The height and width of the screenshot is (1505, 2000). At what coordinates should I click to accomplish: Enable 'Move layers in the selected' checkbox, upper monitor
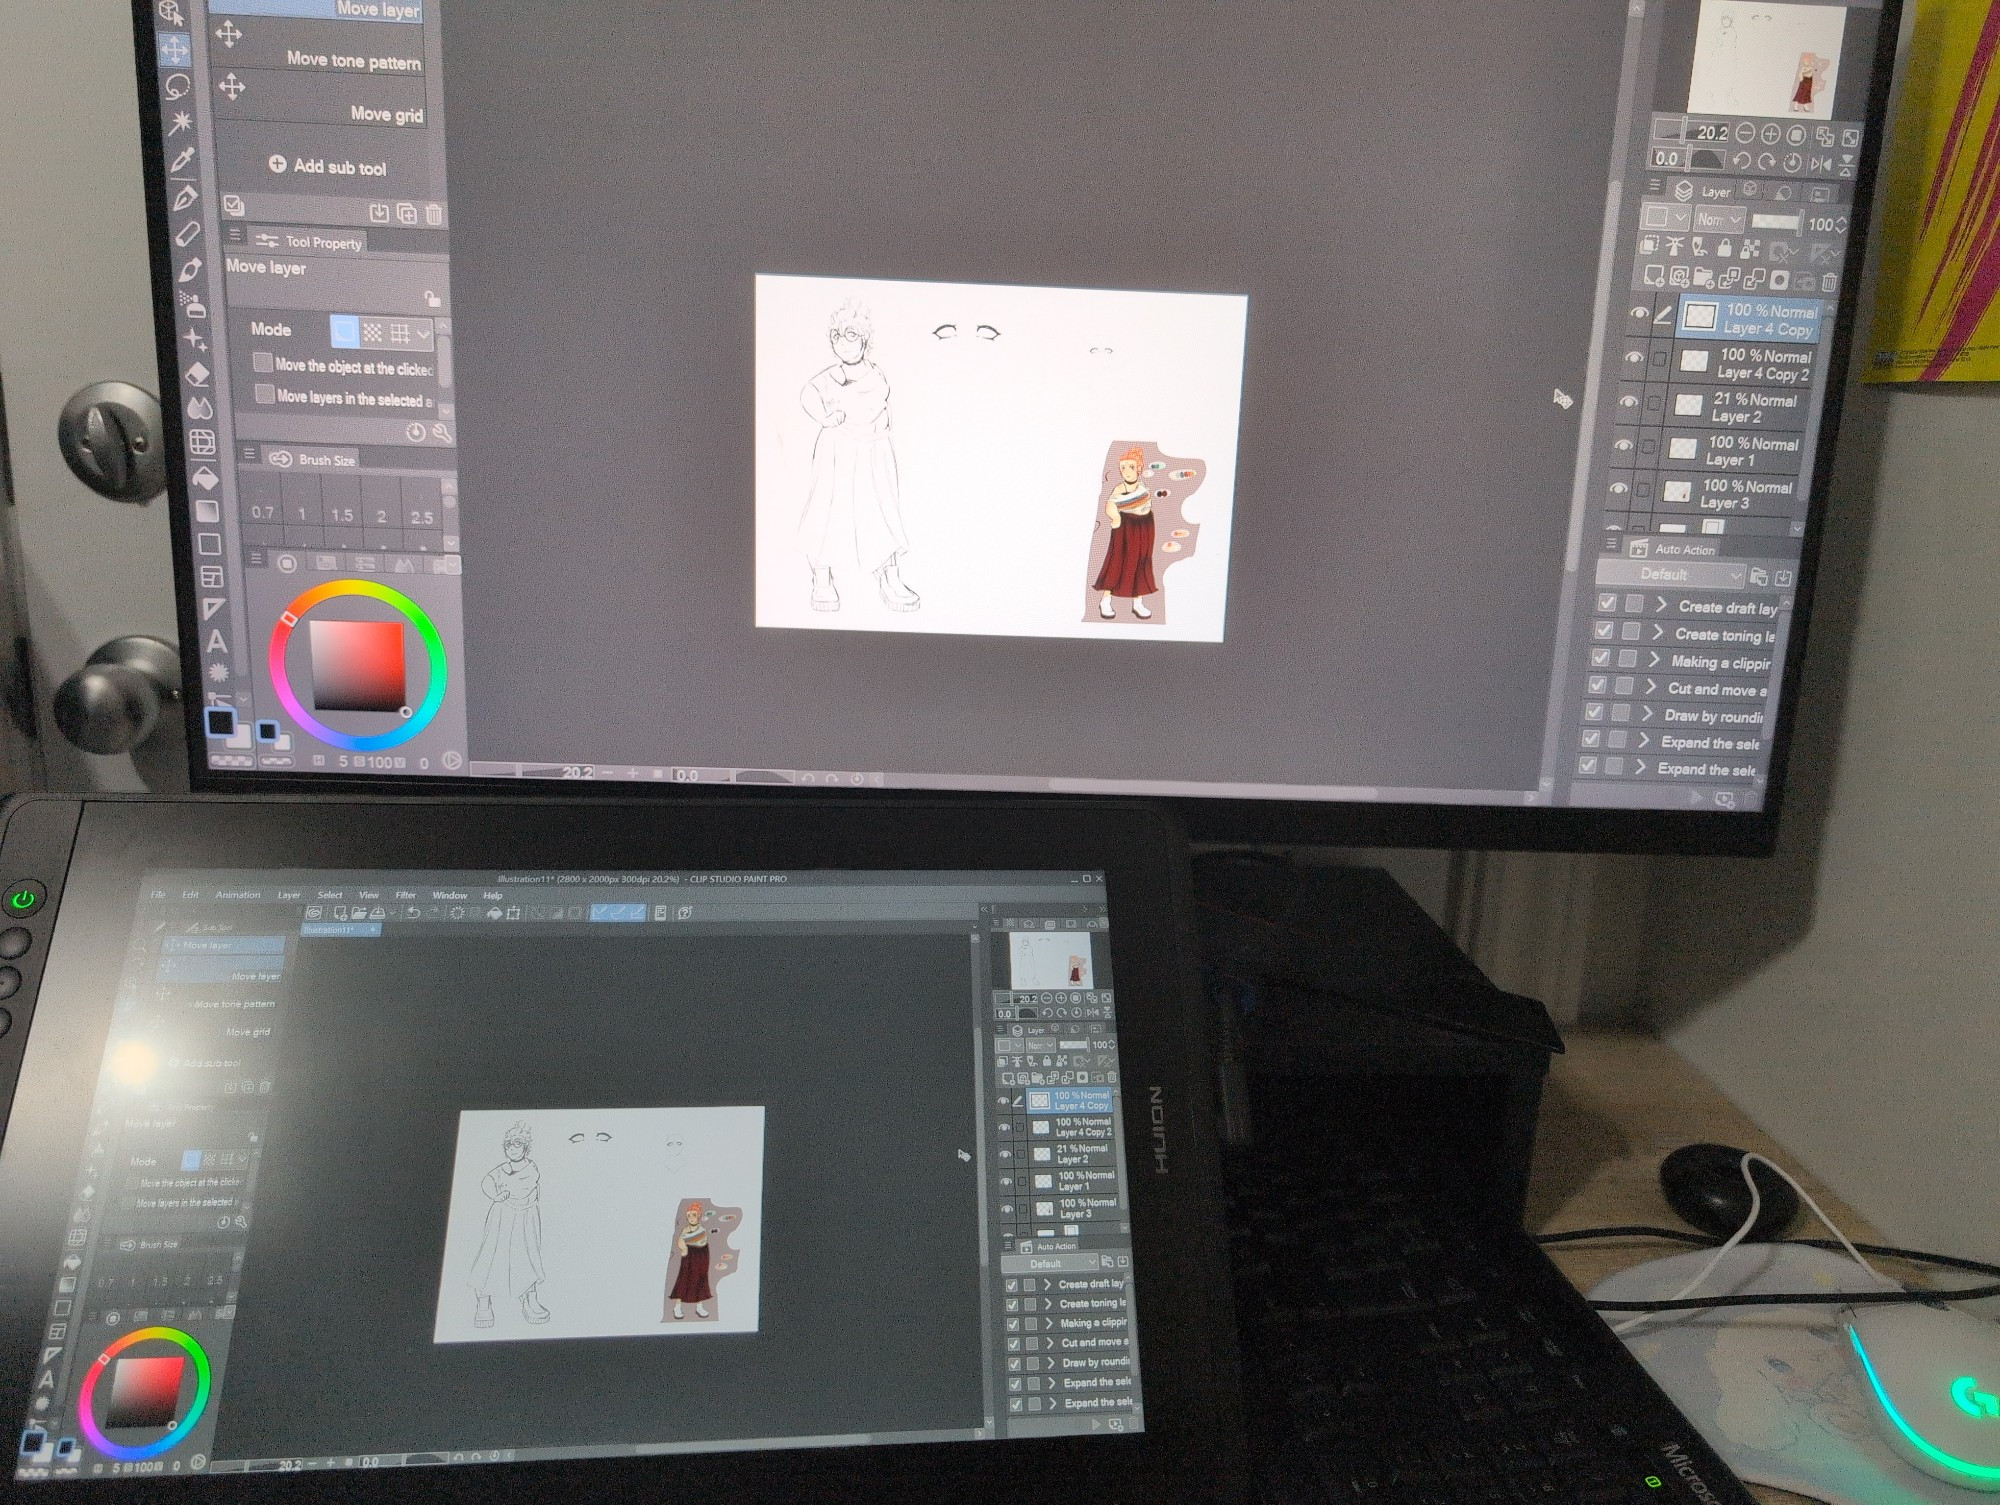pos(265,394)
